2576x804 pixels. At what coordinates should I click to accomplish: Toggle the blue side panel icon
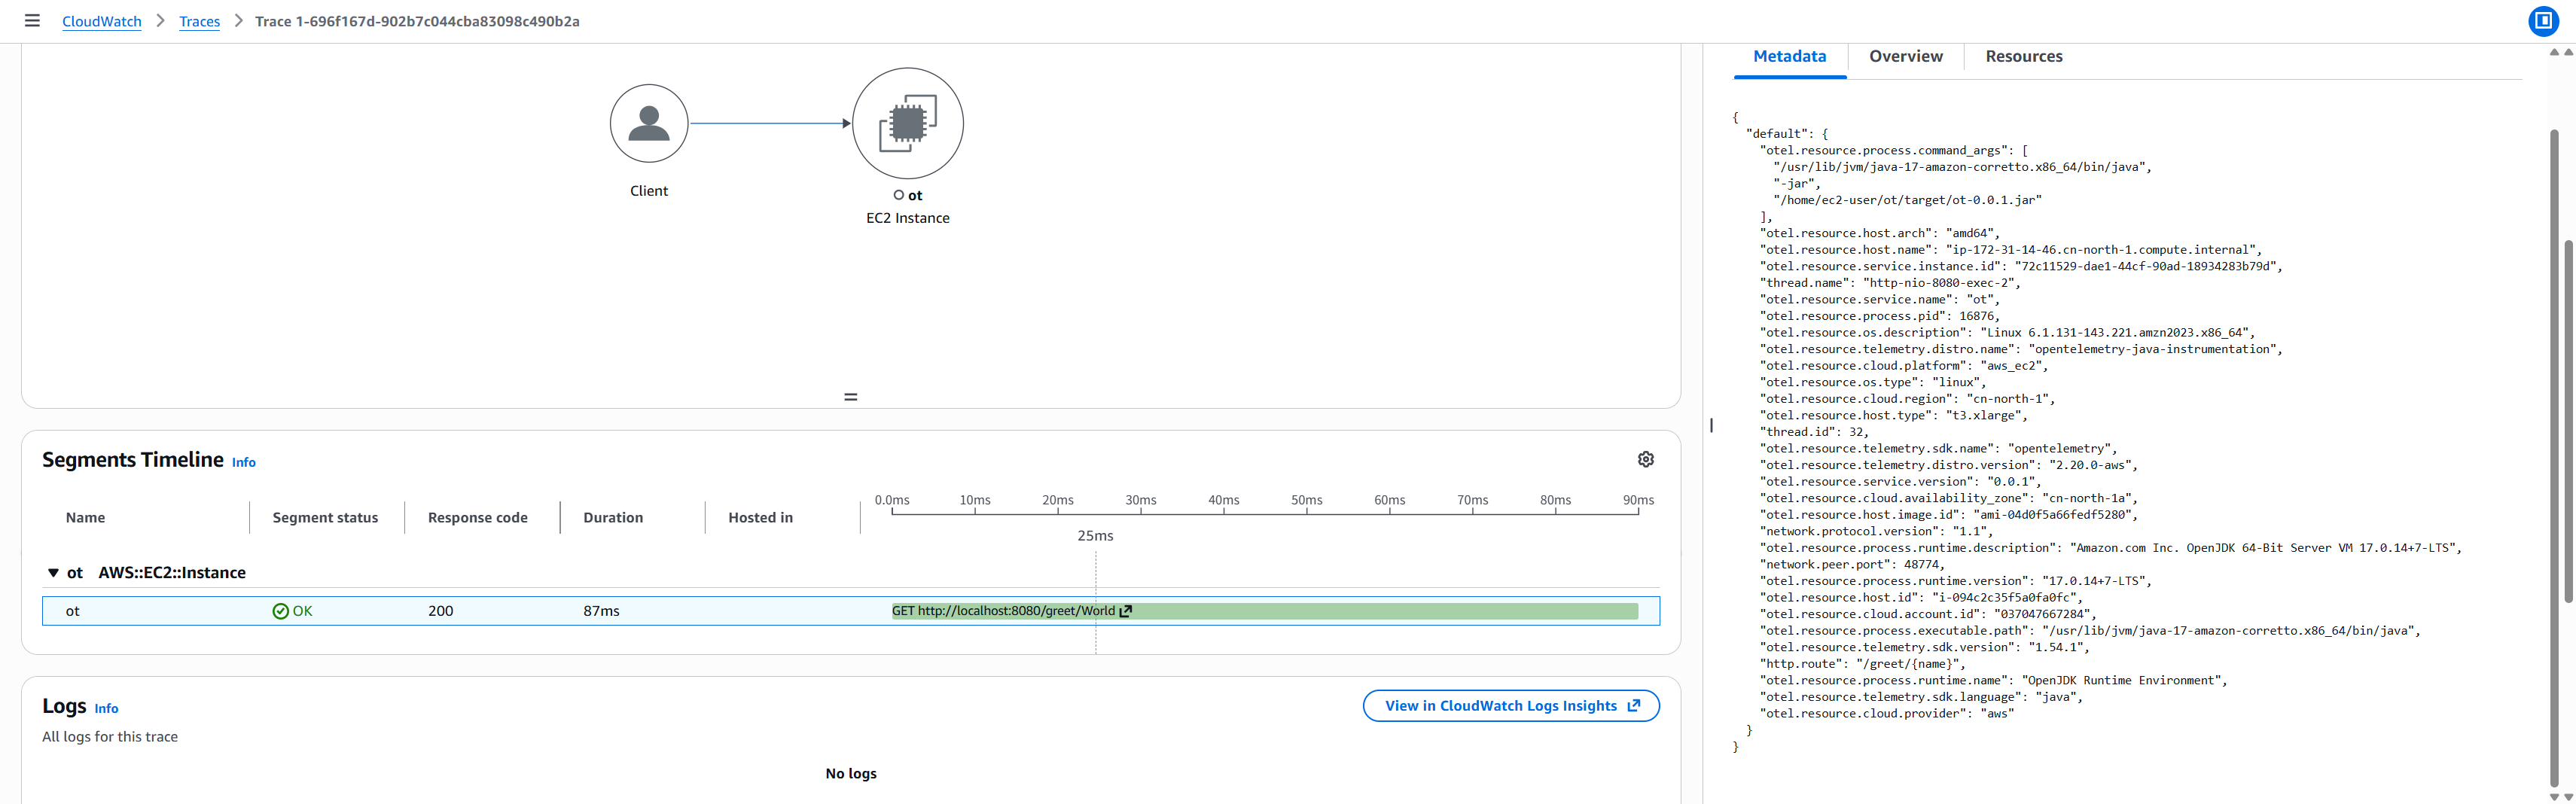click(x=2543, y=21)
